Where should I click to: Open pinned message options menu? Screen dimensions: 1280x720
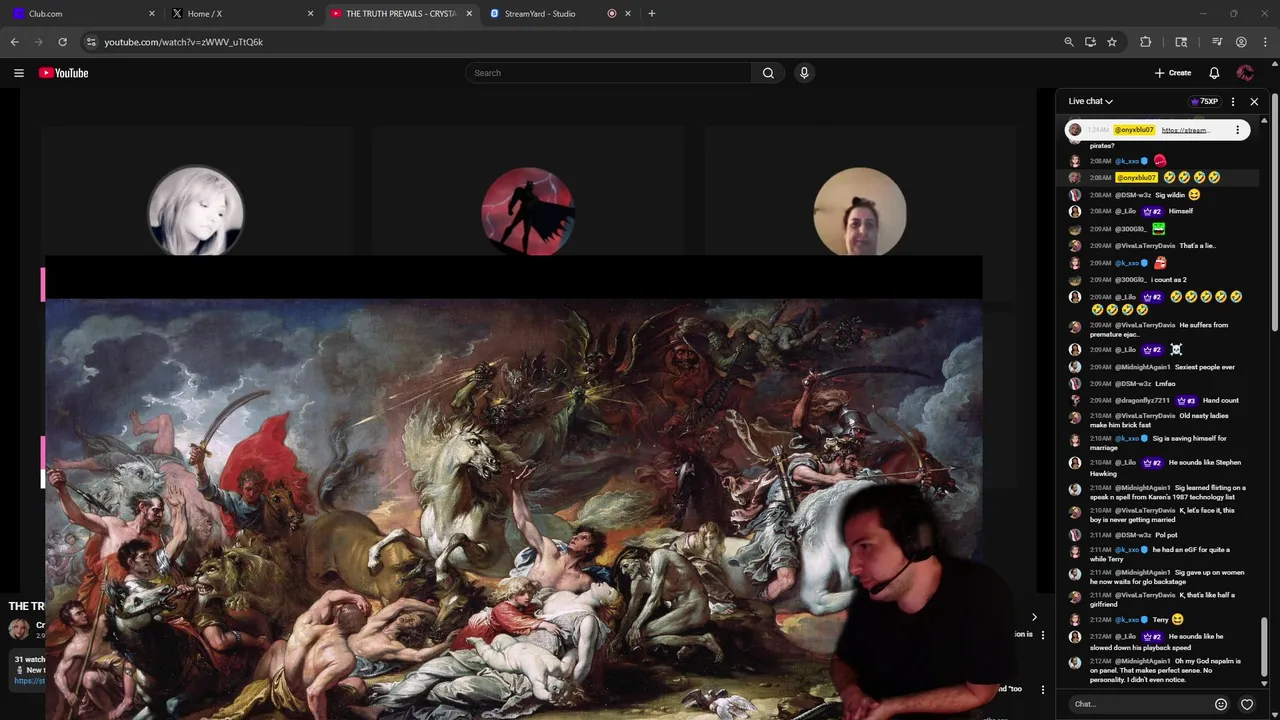tap(1237, 130)
